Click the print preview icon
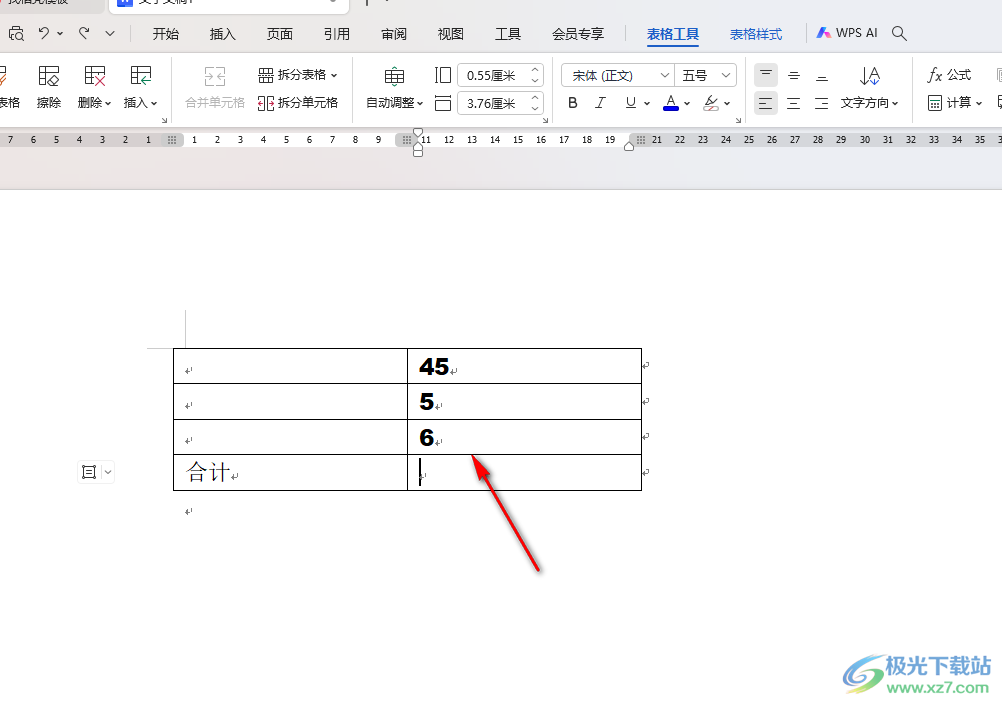The height and width of the screenshot is (704, 1002). [x=16, y=34]
